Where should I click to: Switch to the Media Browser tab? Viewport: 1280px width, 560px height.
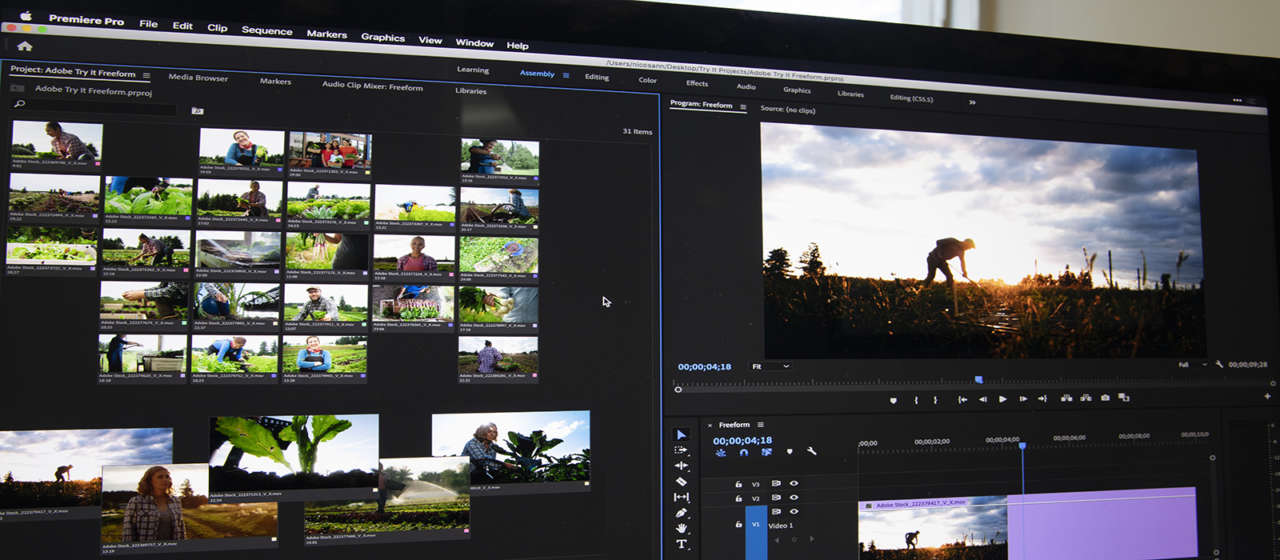pos(198,77)
